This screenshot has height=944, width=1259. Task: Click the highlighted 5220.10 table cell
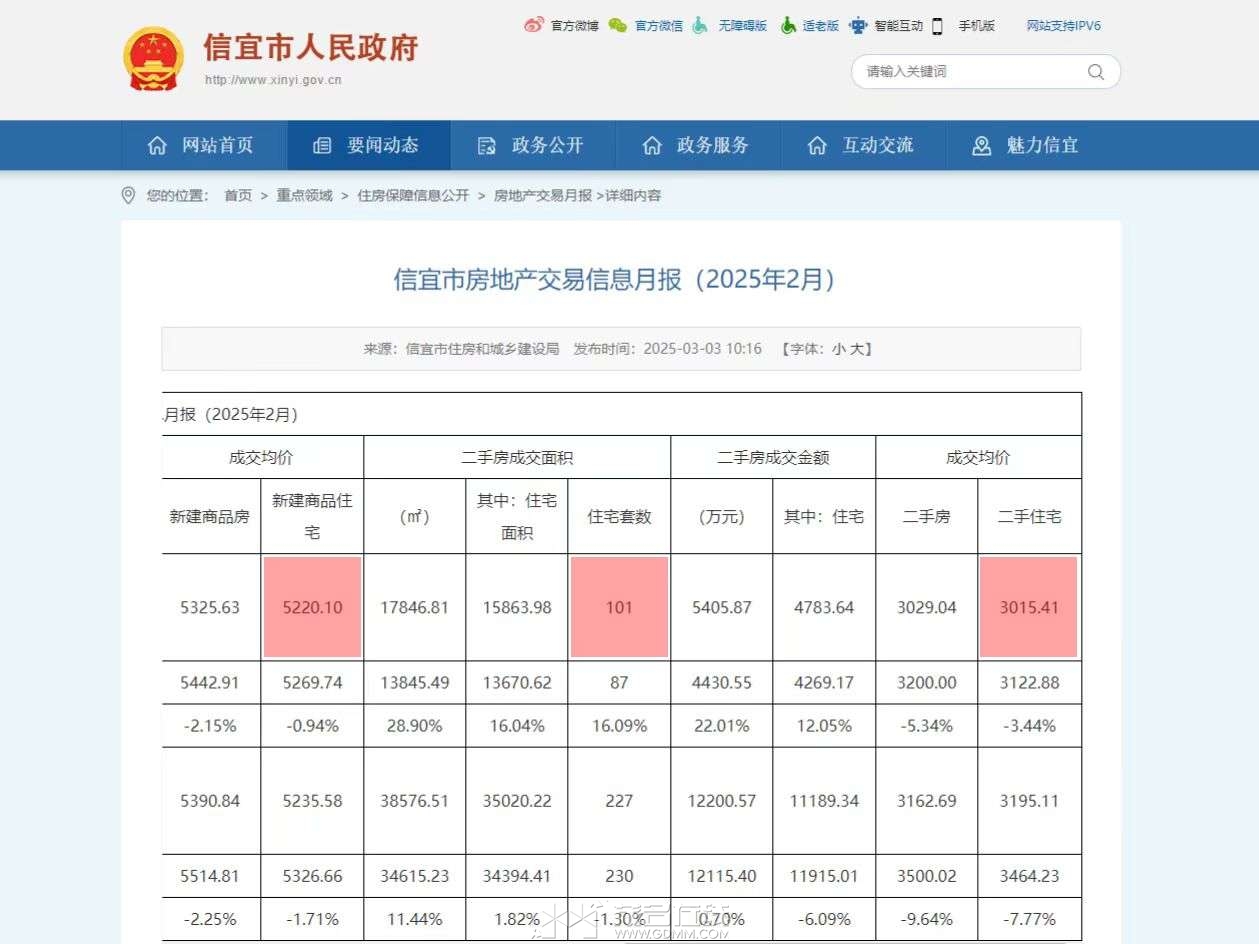pyautogui.click(x=312, y=607)
